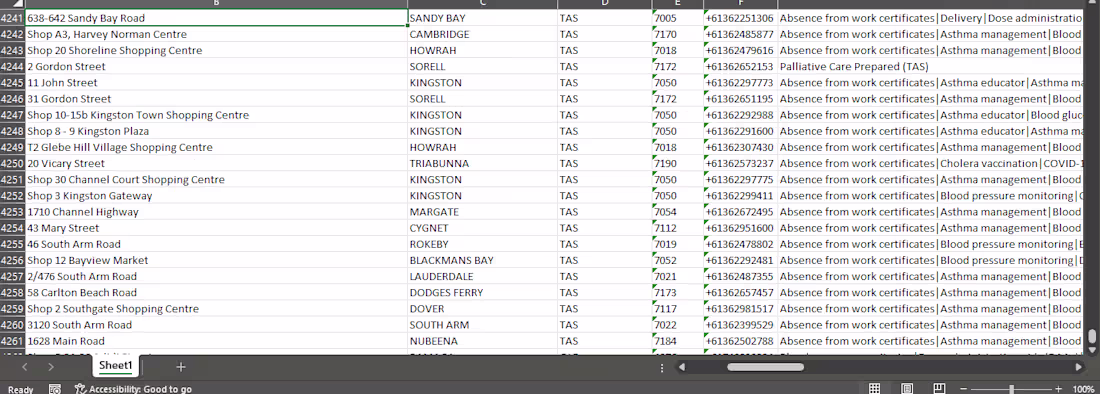Select cell Shop A3, Harvey Norman Centre
Image resolution: width=1100 pixels, height=394 pixels.
point(216,34)
